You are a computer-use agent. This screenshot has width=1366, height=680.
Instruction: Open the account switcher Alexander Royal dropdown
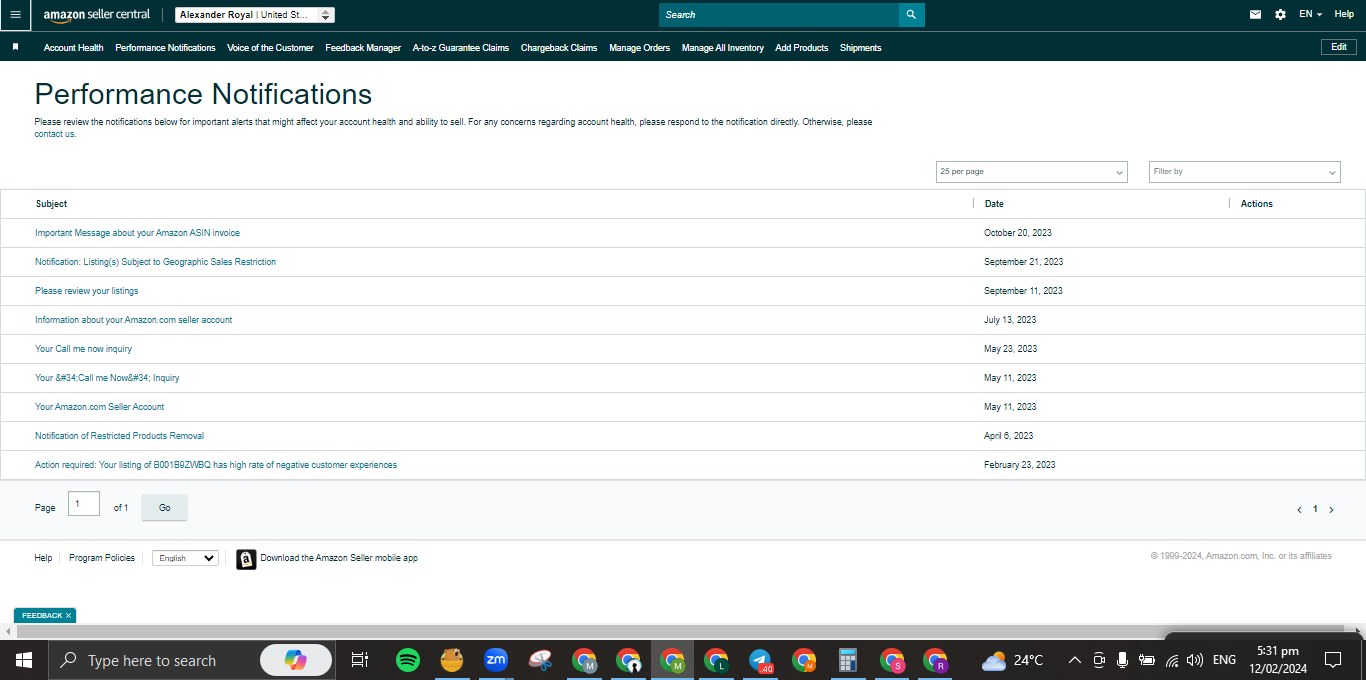coord(255,15)
